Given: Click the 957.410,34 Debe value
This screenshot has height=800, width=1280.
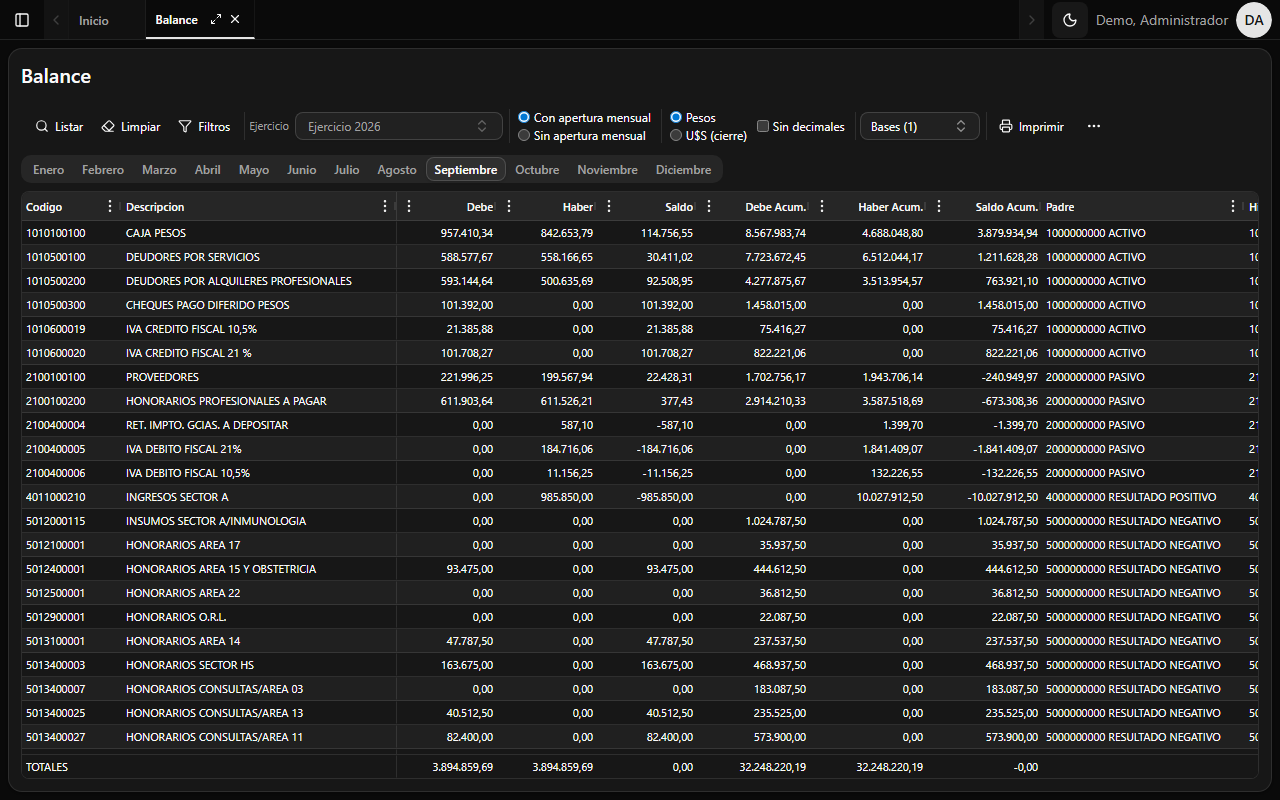Looking at the screenshot, I should [x=466, y=233].
